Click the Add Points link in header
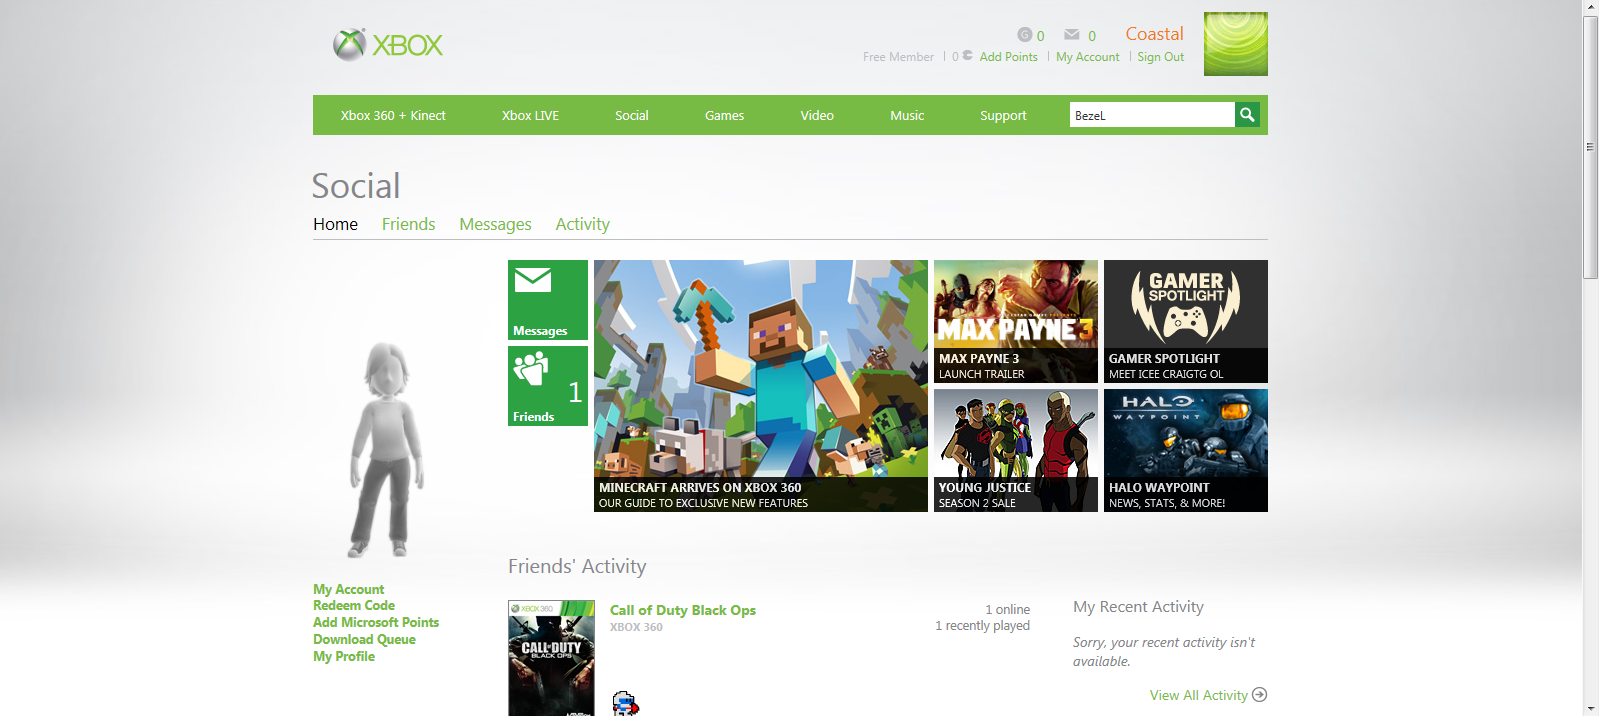The width and height of the screenshot is (1599, 716). 1008,57
